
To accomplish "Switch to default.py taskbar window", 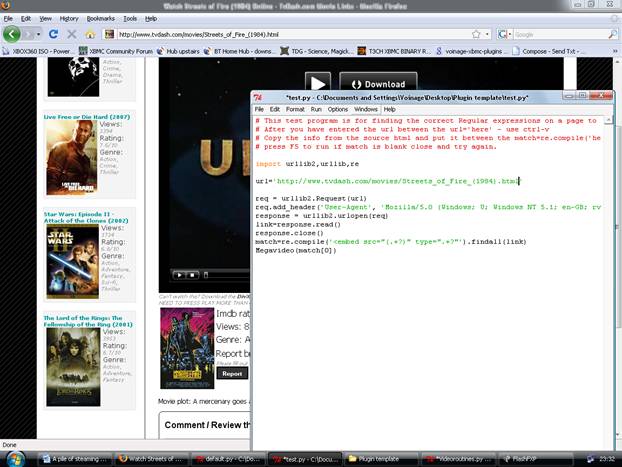I will (228, 459).
